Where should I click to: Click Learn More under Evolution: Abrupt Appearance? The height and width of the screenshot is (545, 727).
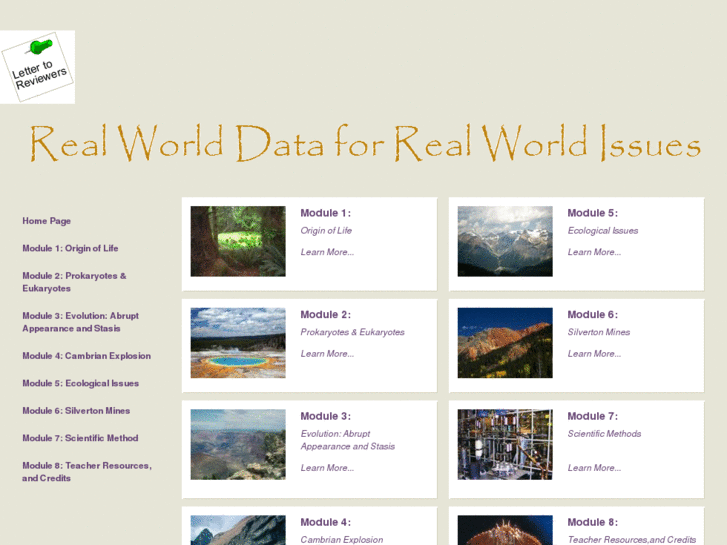click(x=327, y=468)
